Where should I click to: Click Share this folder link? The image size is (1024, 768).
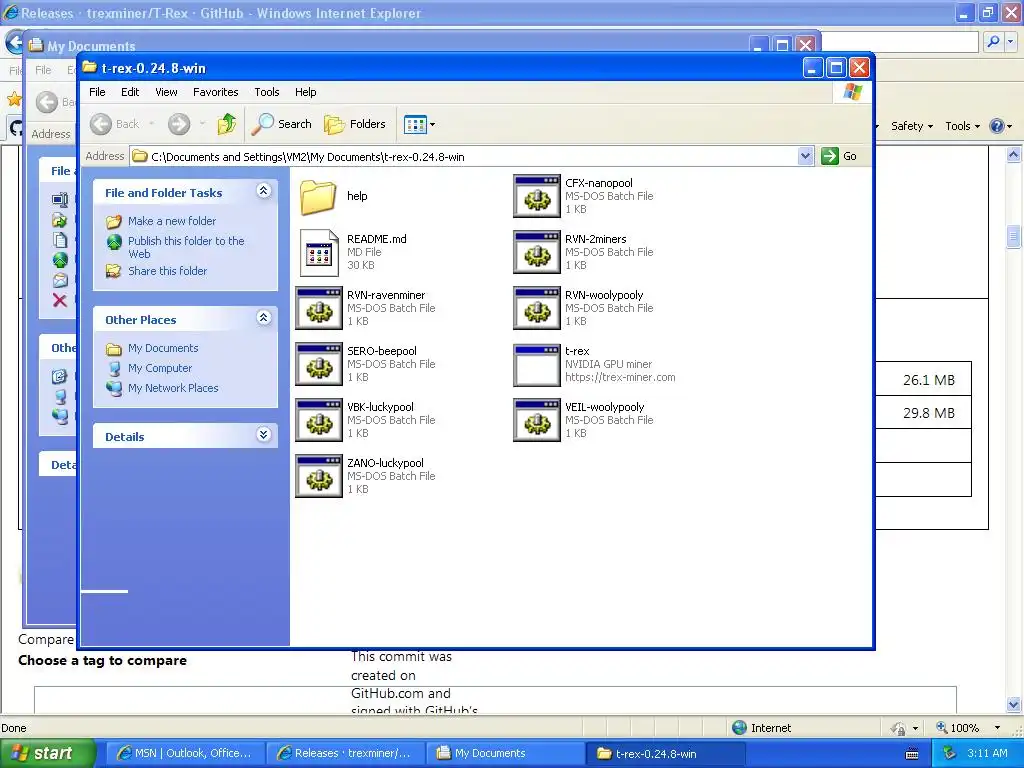[167, 271]
